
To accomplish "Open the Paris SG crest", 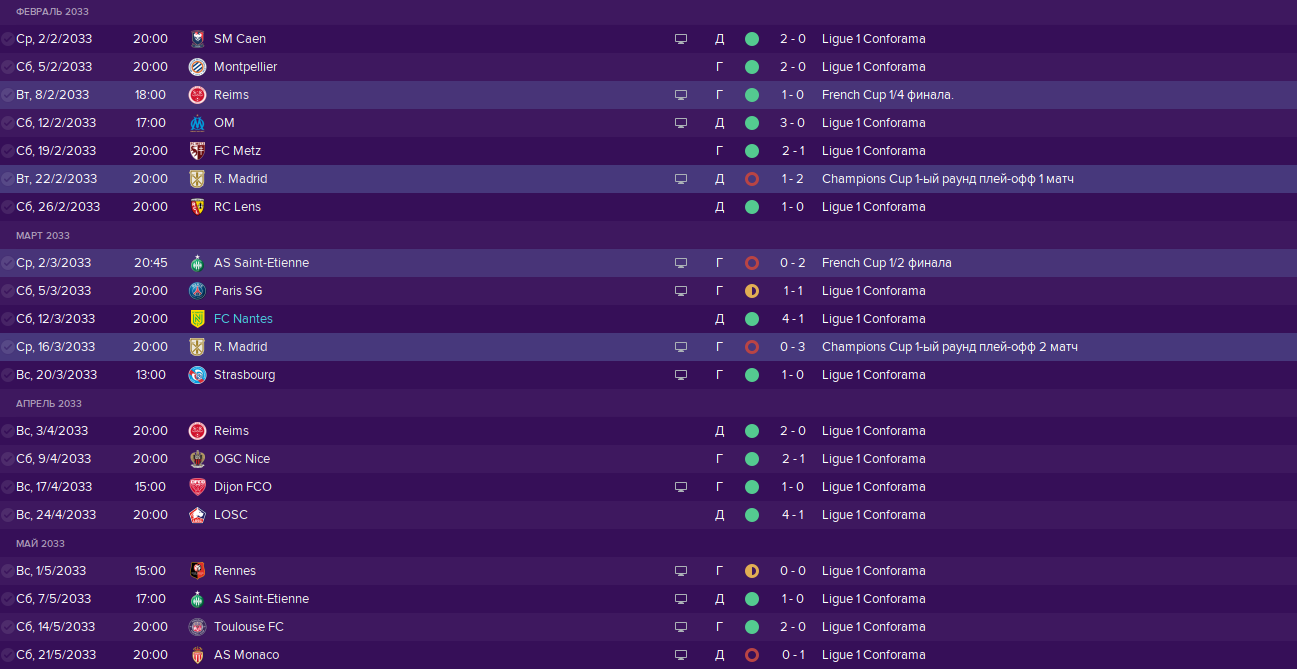I will tap(197, 291).
